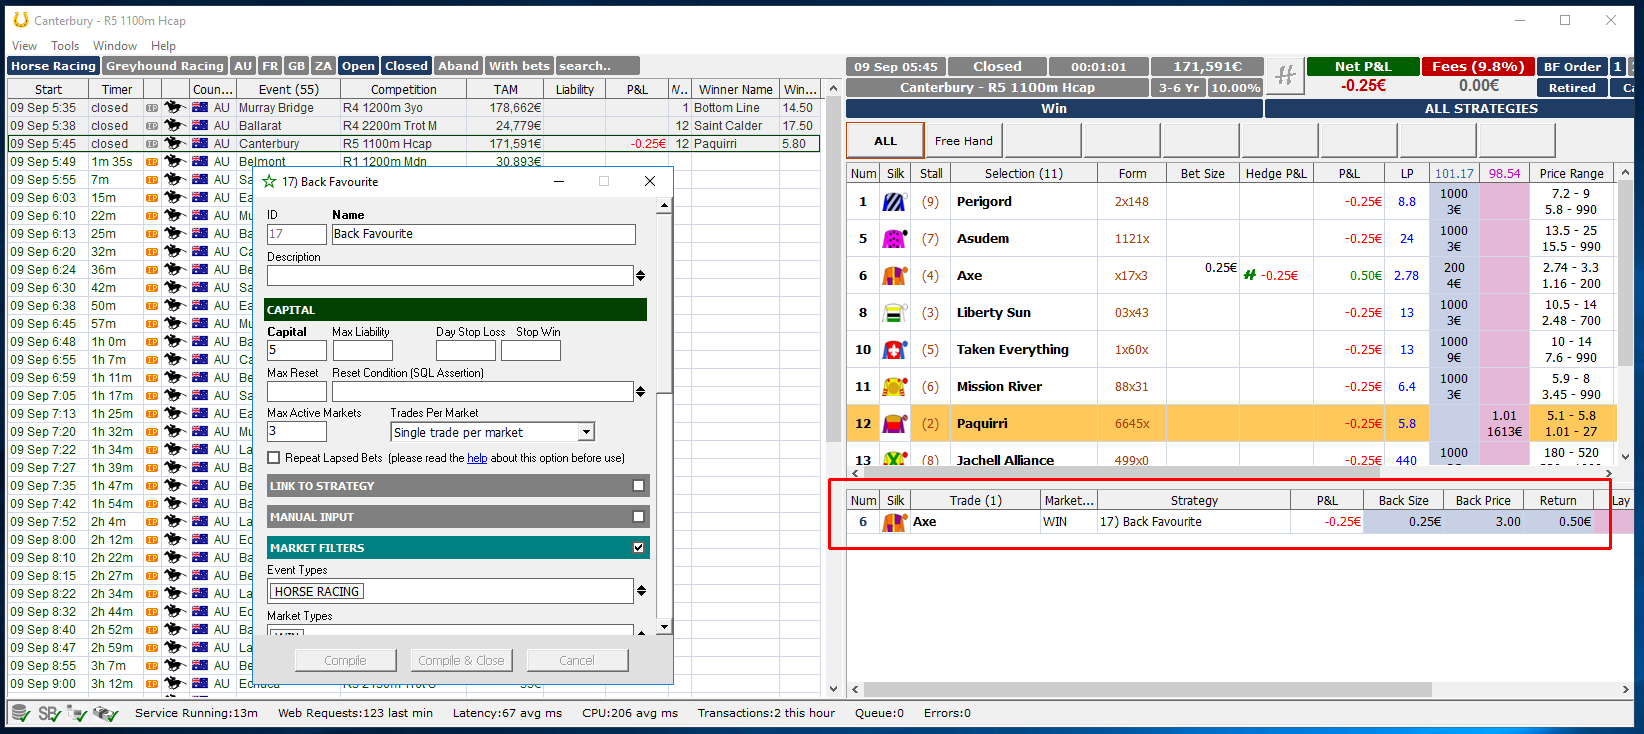1644x734 pixels.
Task: Select the Free Hand strategy tab
Action: 964,141
